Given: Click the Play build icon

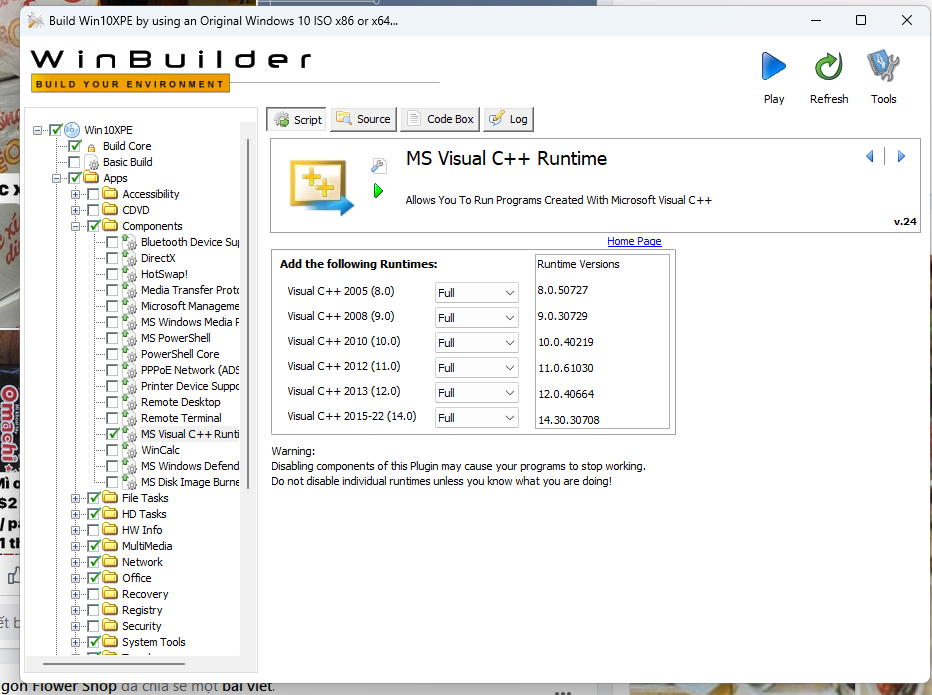Looking at the screenshot, I should coord(773,66).
